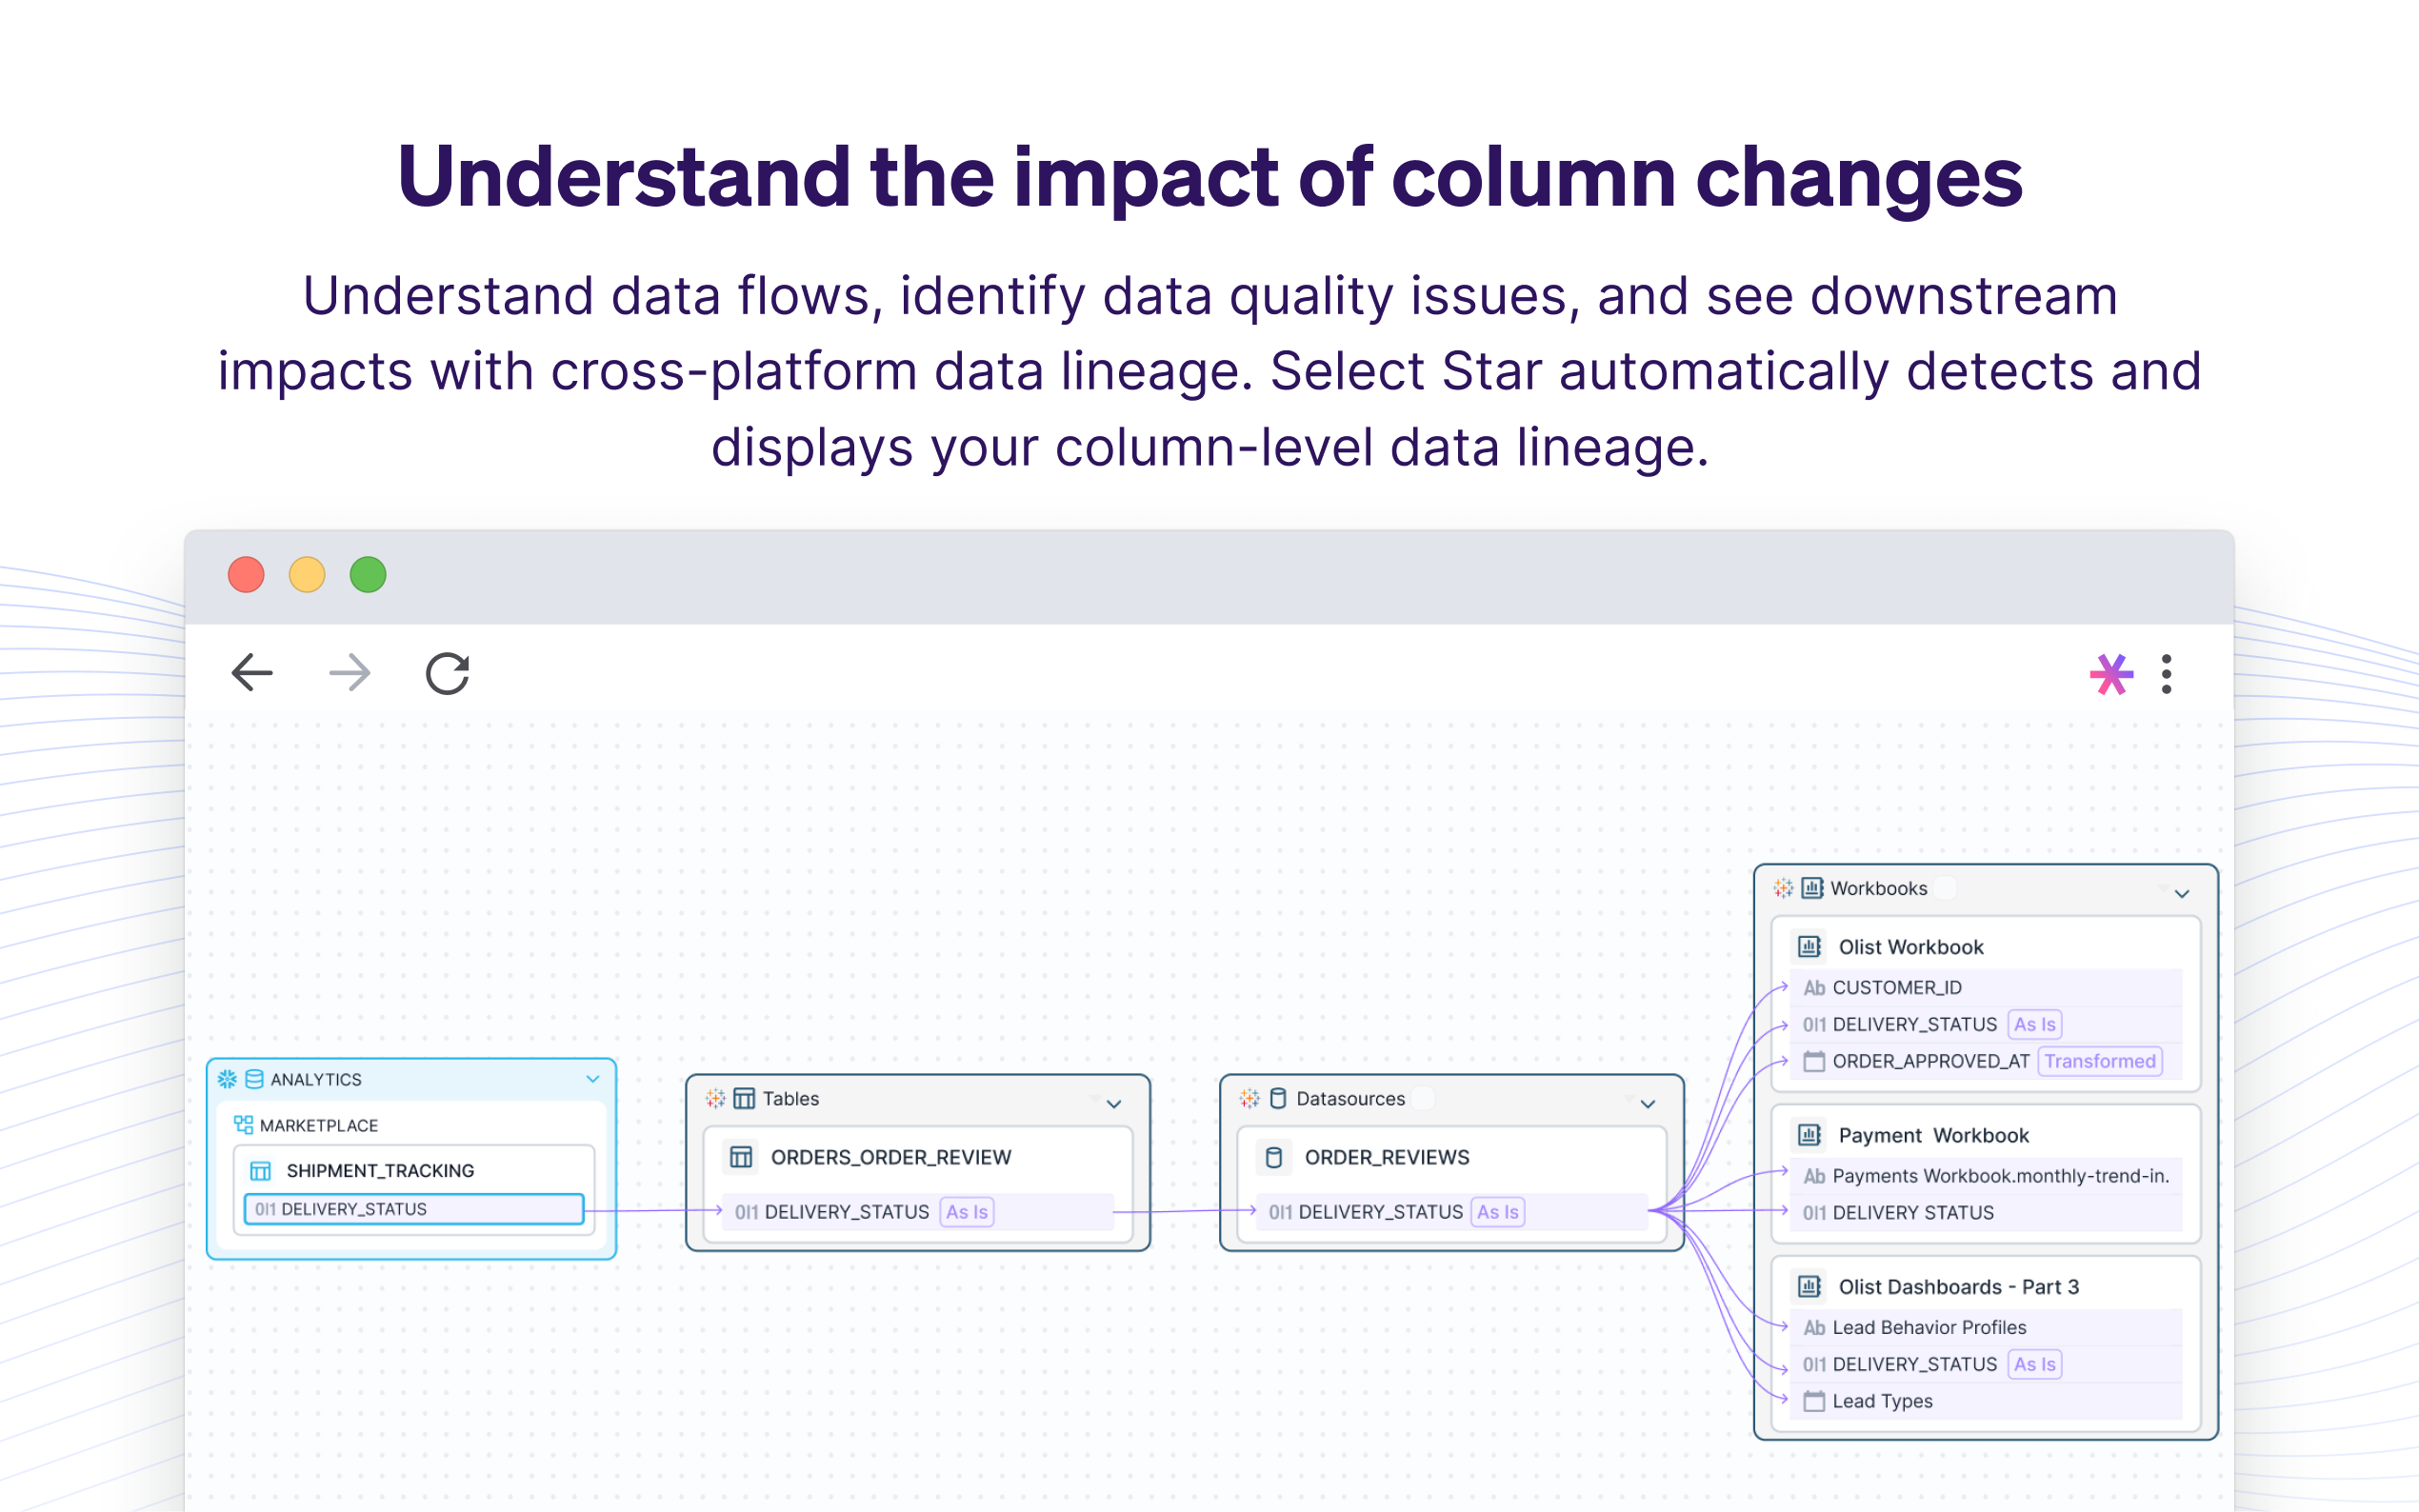Open the Select Star extension icon
Image resolution: width=2419 pixels, height=1512 pixels.
pos(2110,674)
